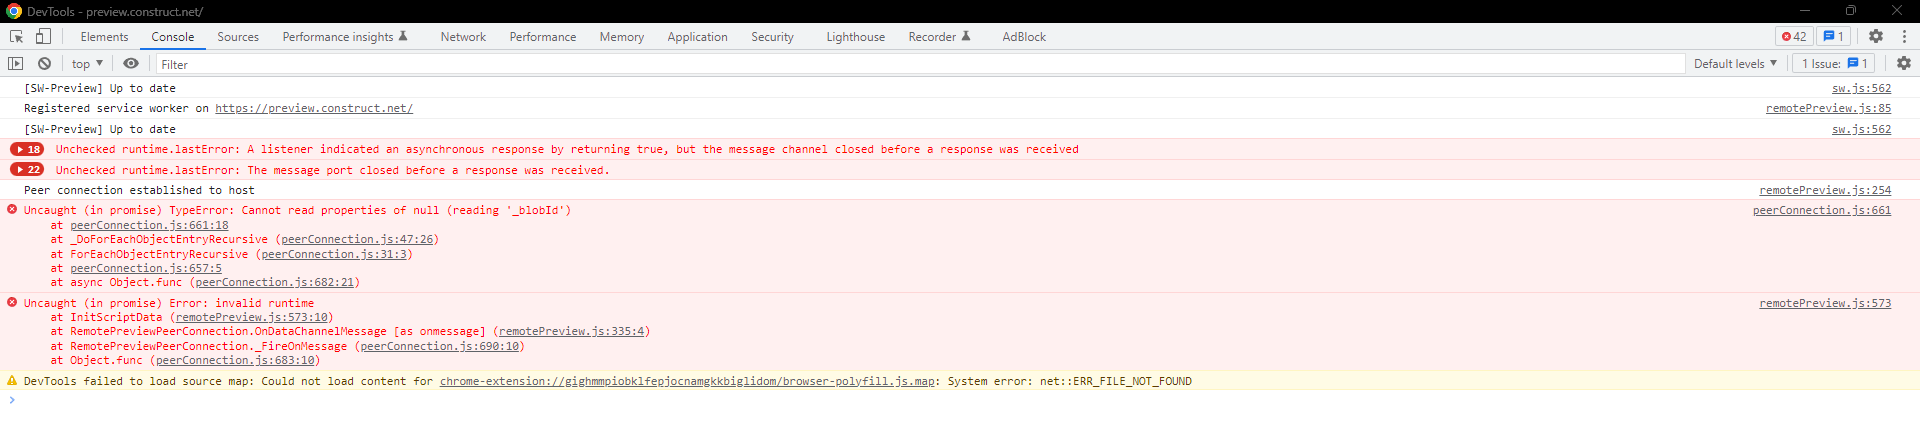
Task: Click the warning icon for source map
Action: 12,381
